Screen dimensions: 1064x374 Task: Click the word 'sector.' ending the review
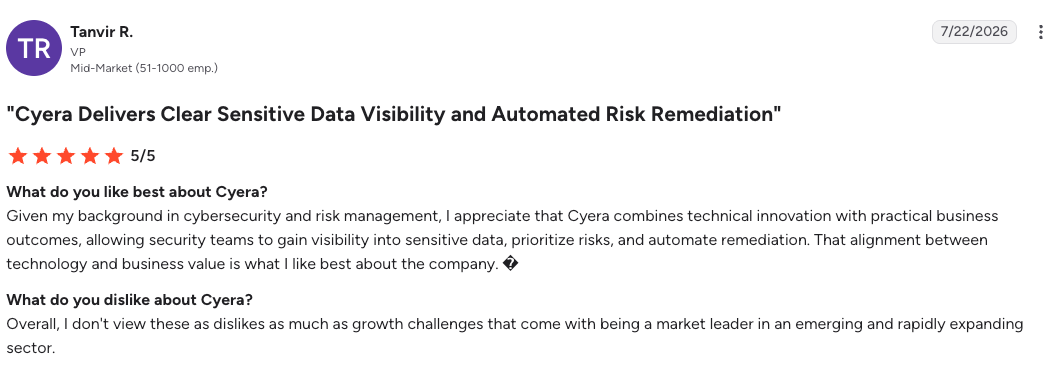[x=31, y=349]
